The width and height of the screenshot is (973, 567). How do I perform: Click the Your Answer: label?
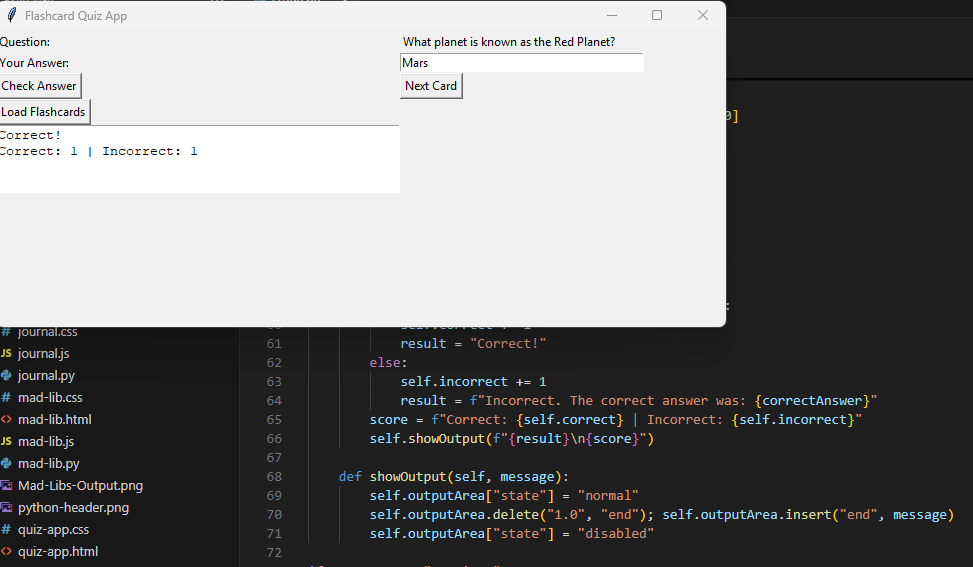pyautogui.click(x=35, y=63)
